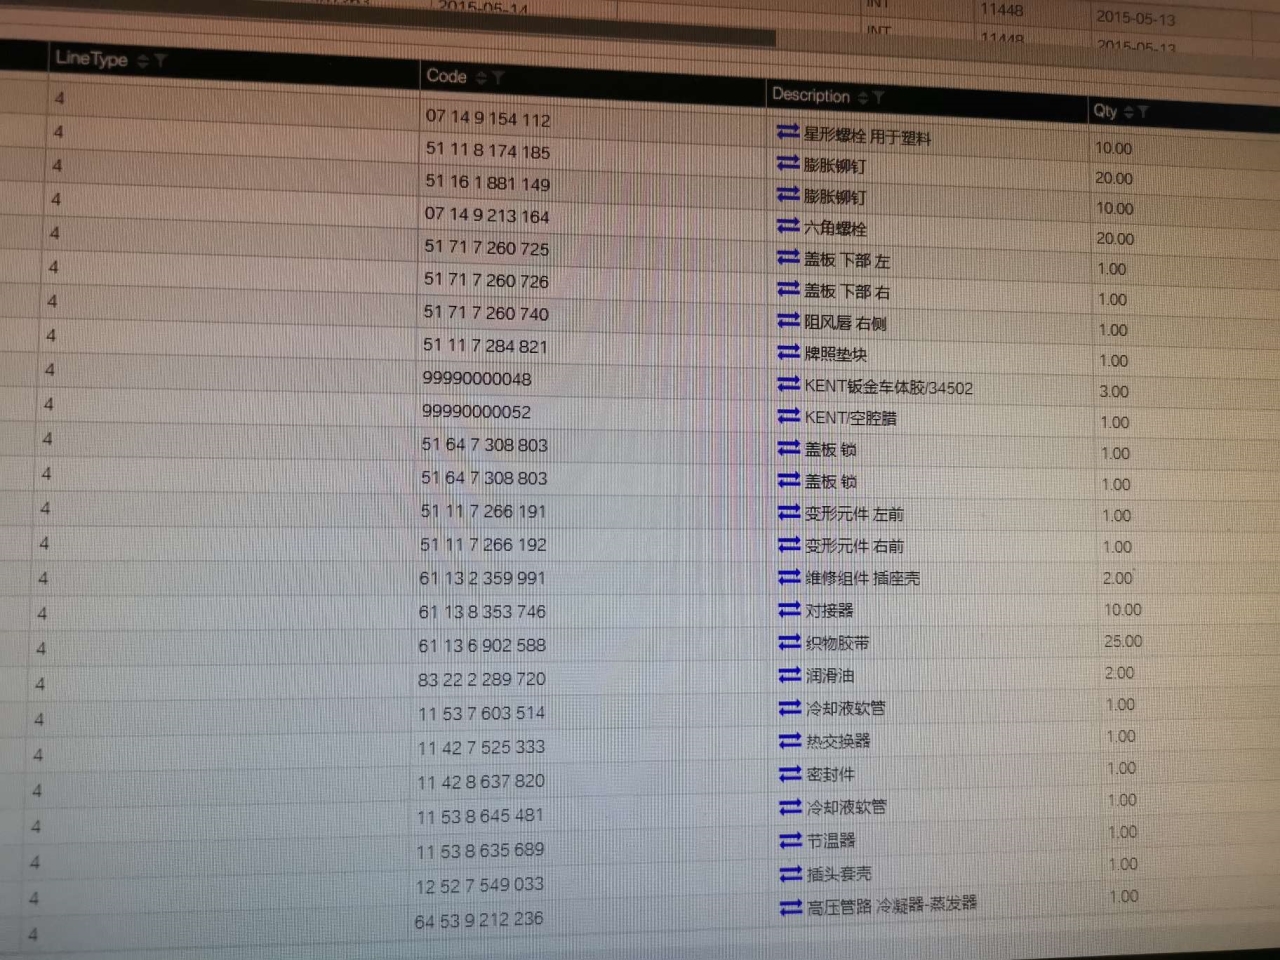Click quantity value 25.00
This screenshot has width=1280, height=960.
1123,641
